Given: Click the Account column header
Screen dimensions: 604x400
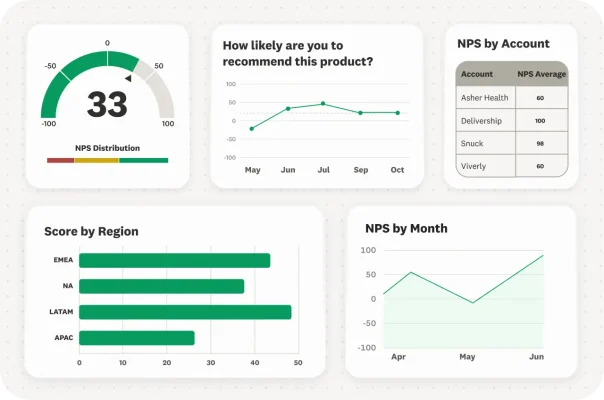Looking at the screenshot, I should pyautogui.click(x=477, y=74).
